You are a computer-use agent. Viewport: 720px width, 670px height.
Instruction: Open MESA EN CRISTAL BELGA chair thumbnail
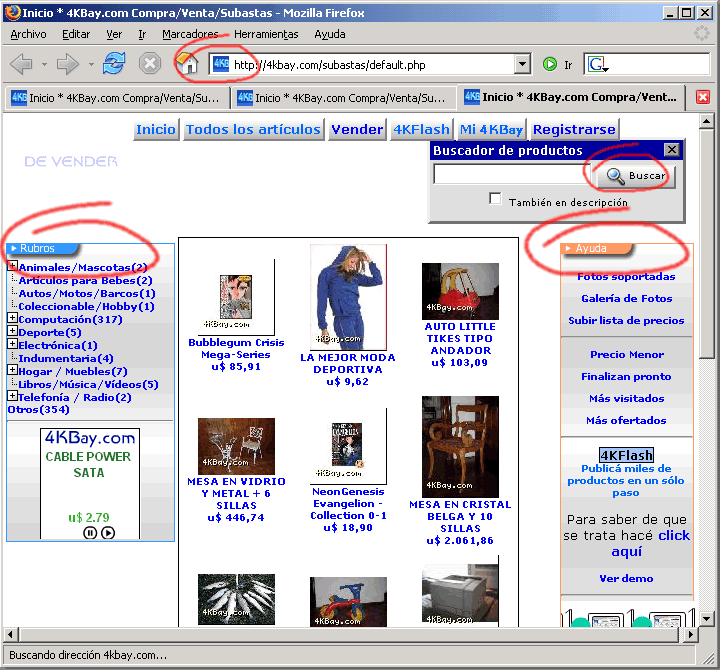(460, 446)
